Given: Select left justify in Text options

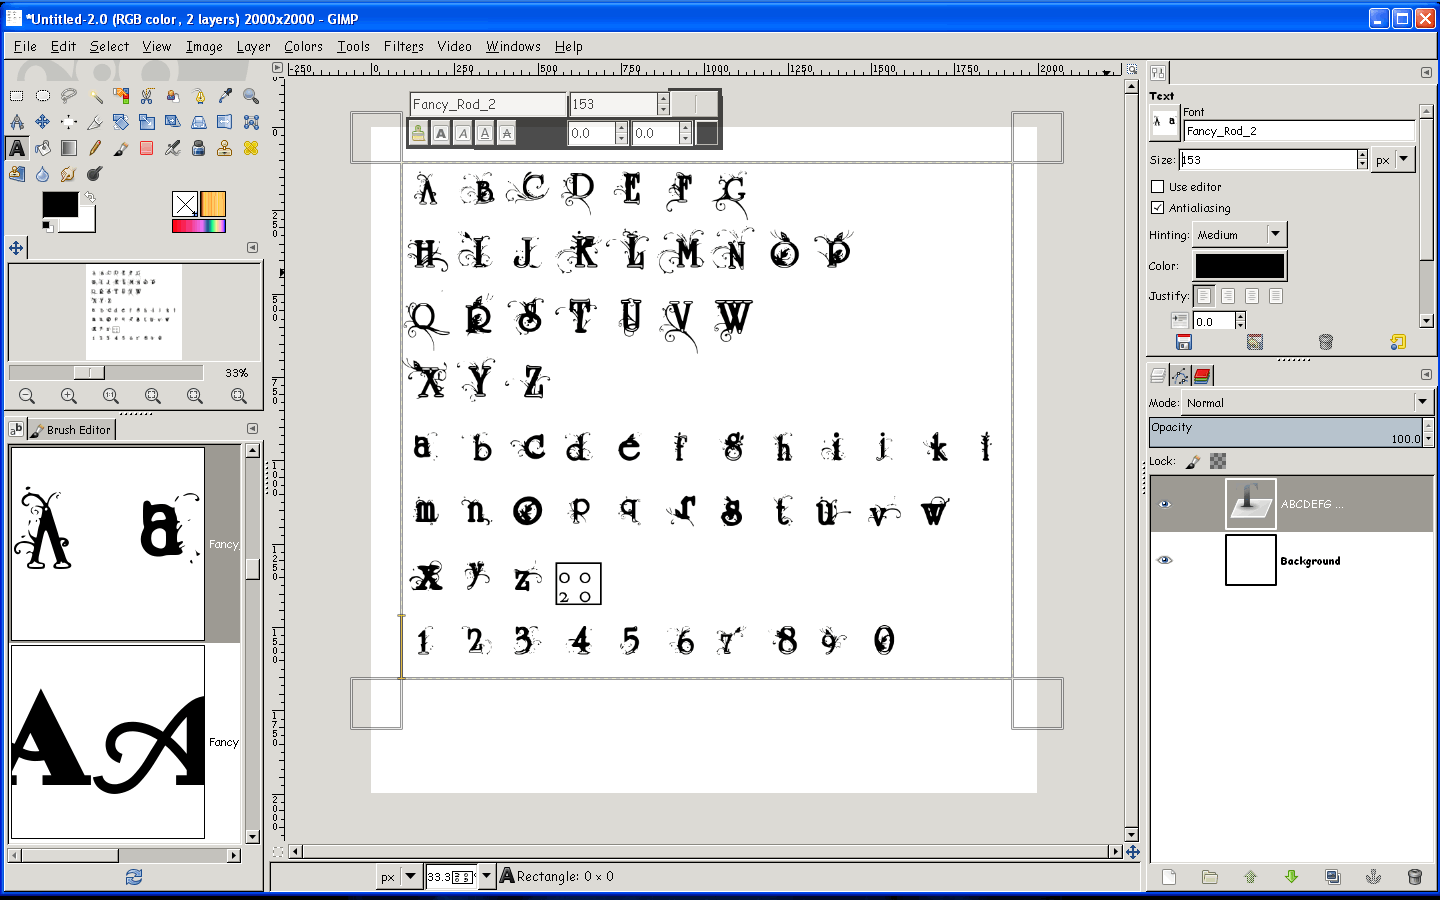Looking at the screenshot, I should click(x=1204, y=296).
